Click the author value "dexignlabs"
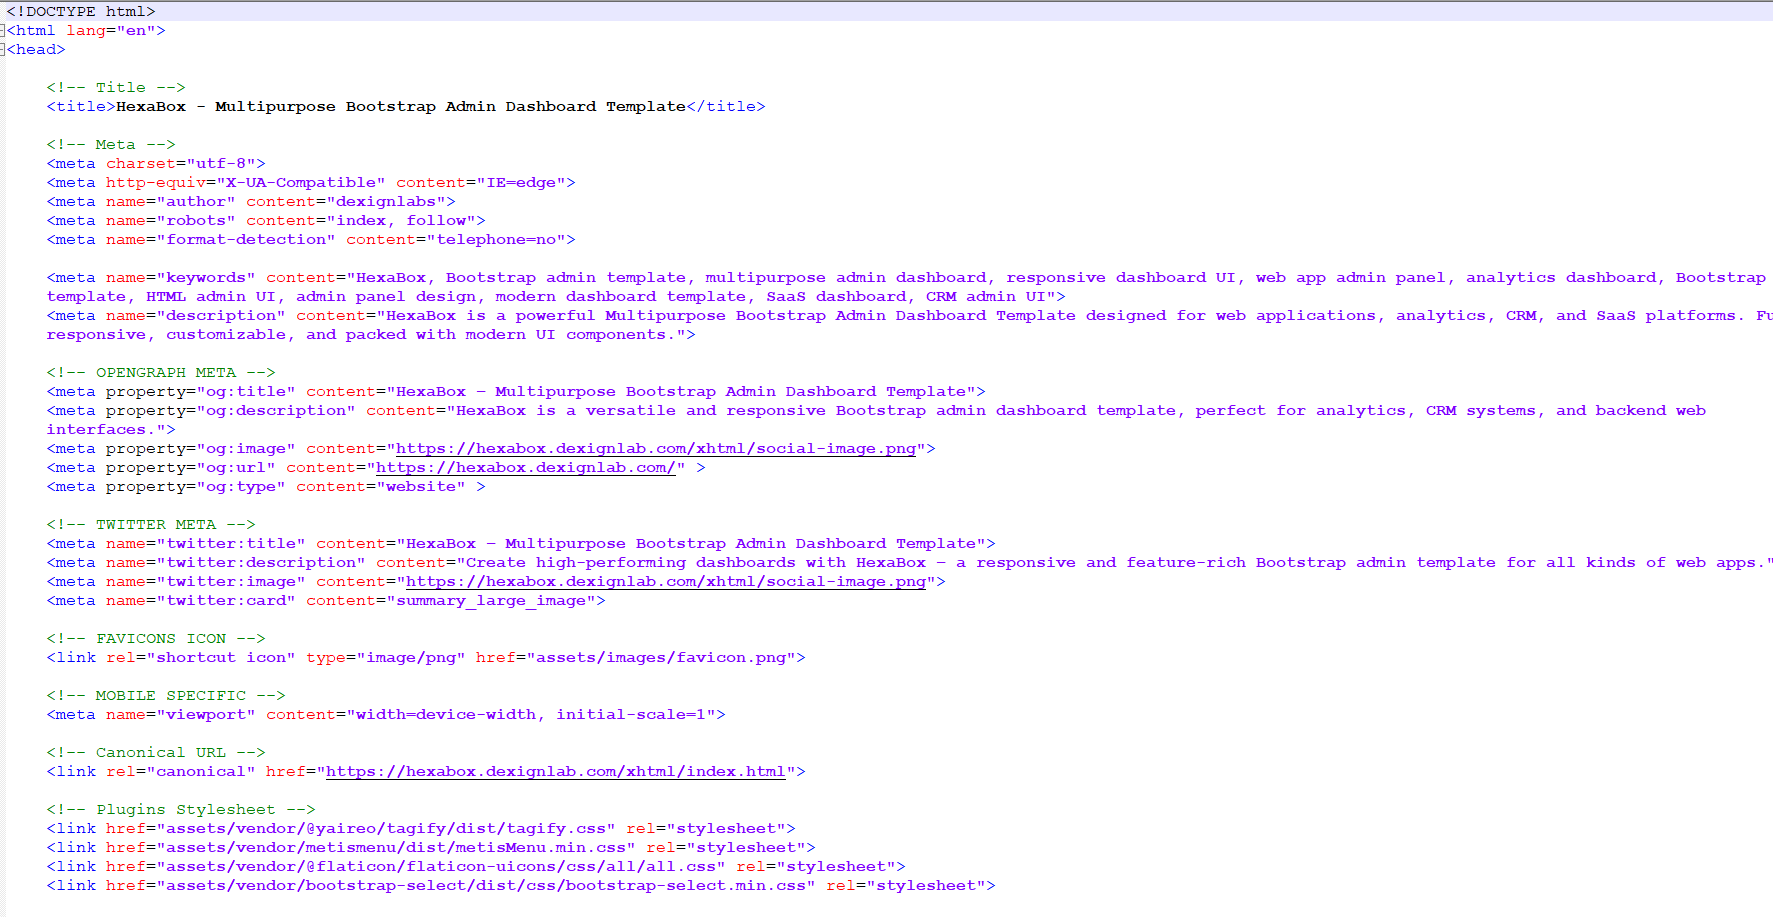 (x=386, y=202)
